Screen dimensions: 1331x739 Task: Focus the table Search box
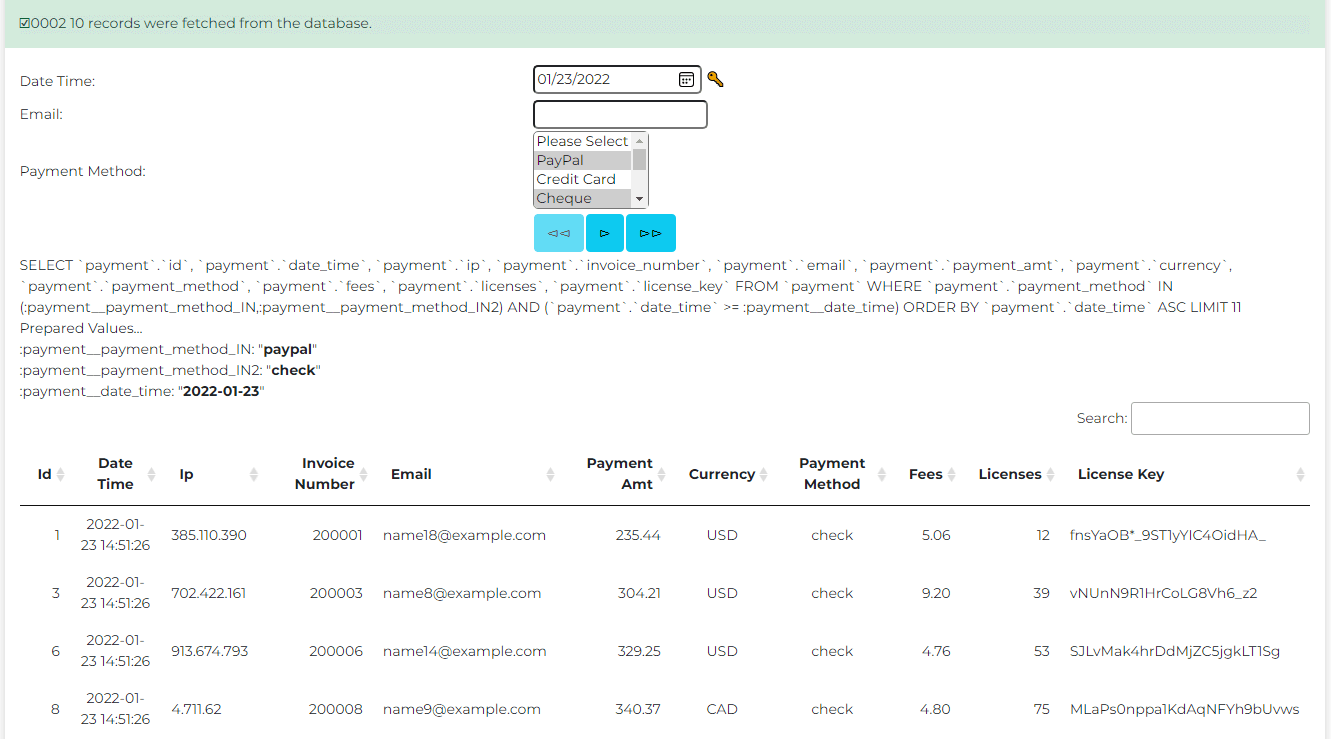click(x=1219, y=419)
